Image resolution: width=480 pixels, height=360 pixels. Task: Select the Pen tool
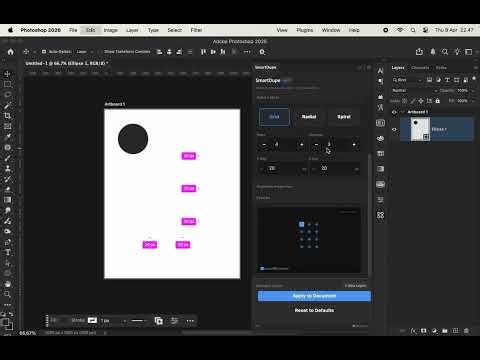click(x=7, y=242)
